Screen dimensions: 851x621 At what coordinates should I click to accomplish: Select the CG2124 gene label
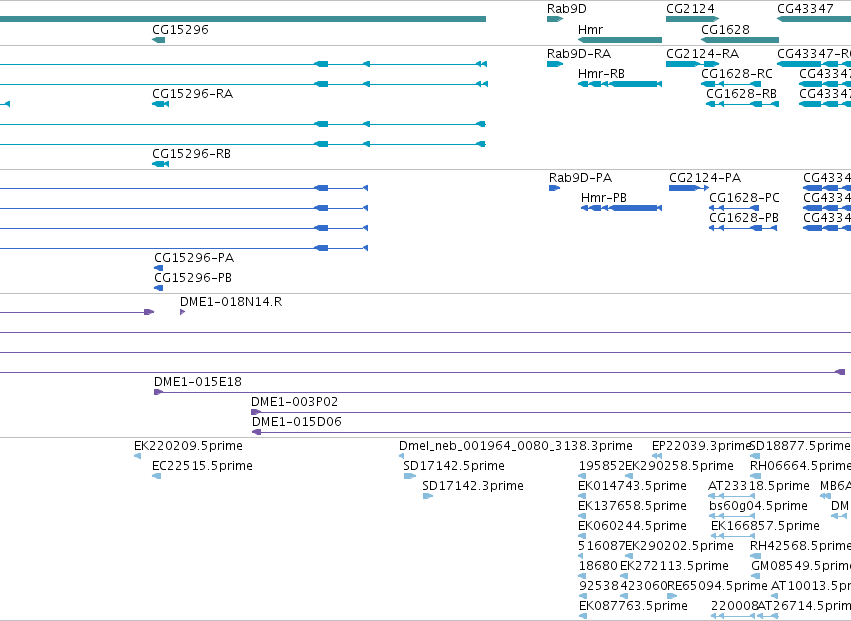point(690,9)
